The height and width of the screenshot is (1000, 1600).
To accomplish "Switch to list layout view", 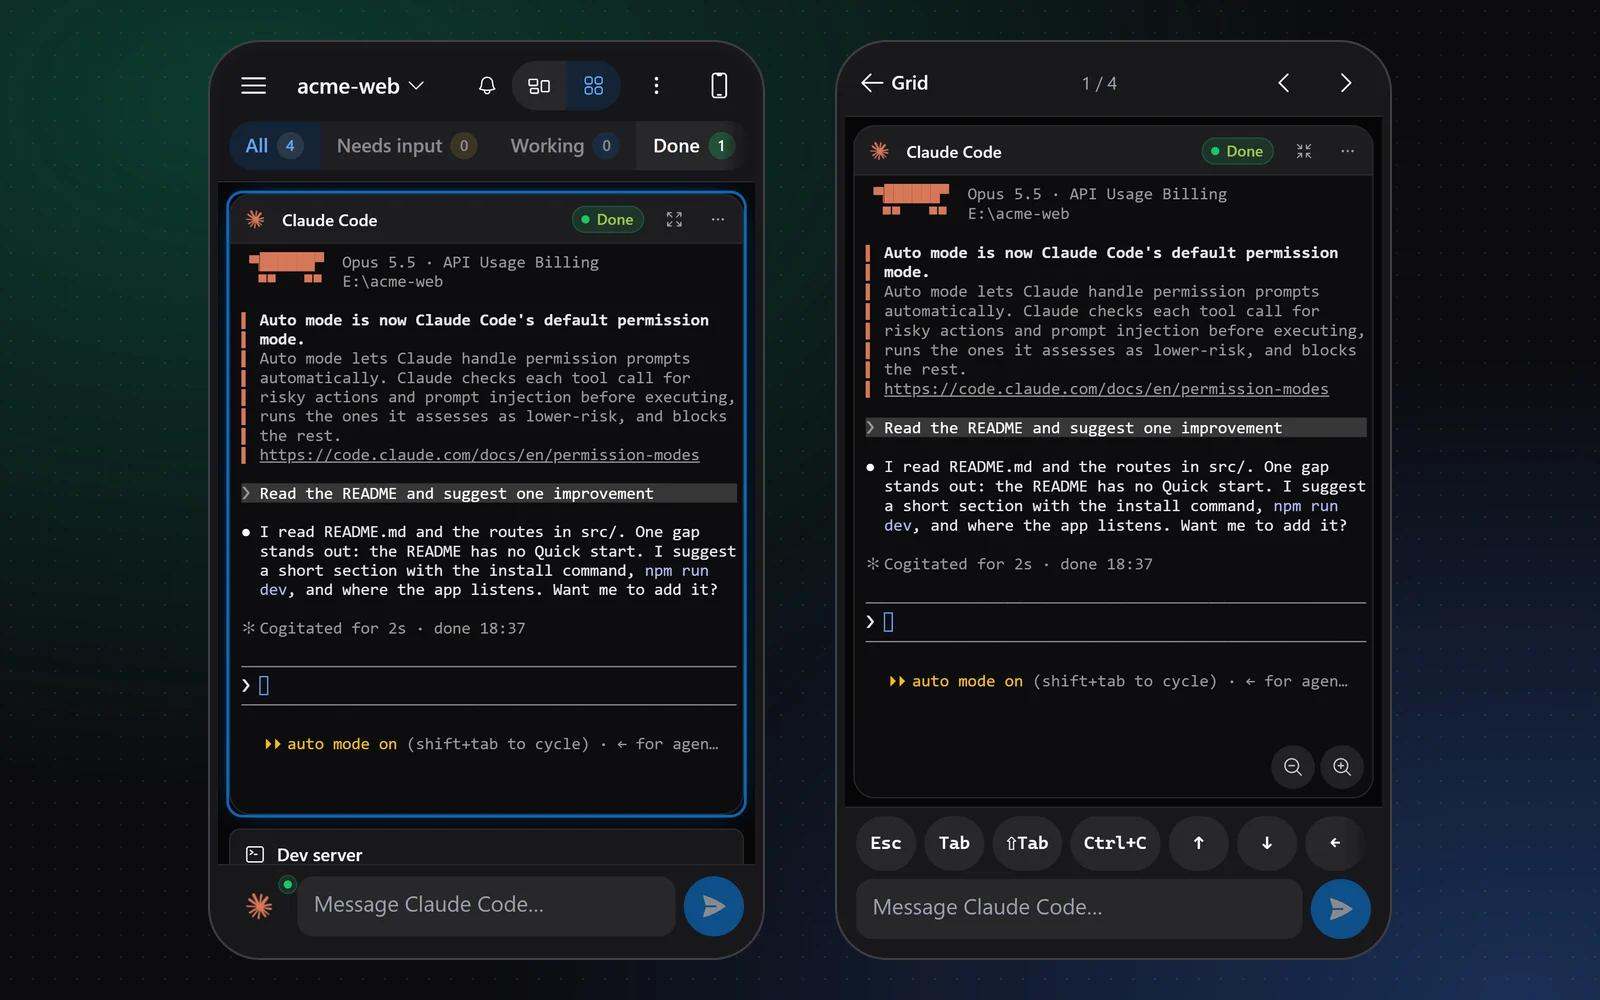I will [539, 86].
